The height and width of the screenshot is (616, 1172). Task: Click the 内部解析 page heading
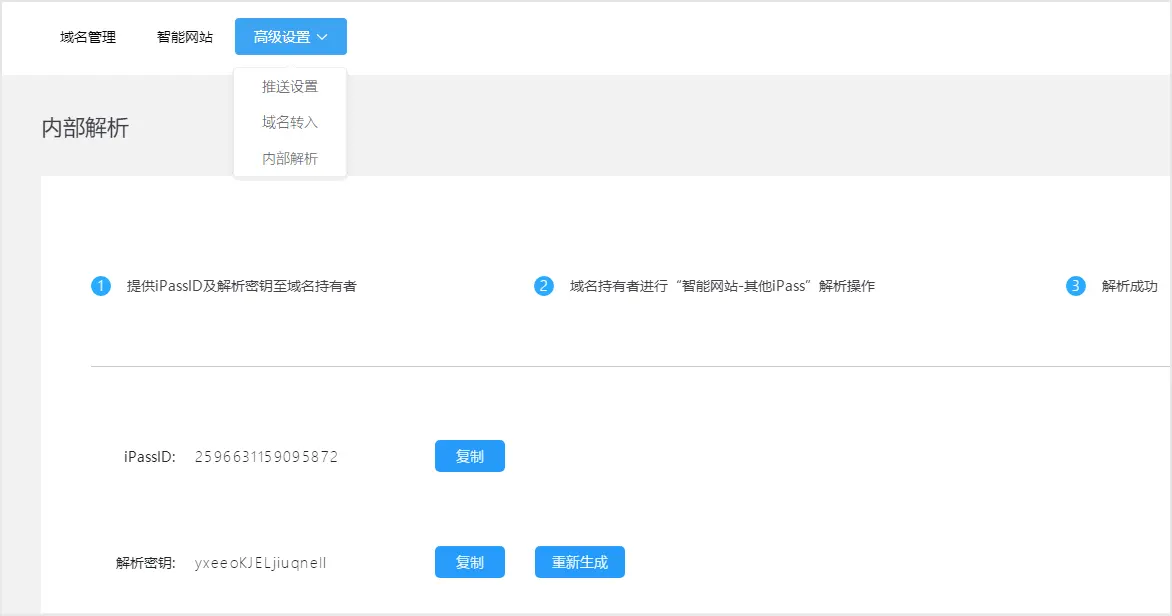(85, 128)
